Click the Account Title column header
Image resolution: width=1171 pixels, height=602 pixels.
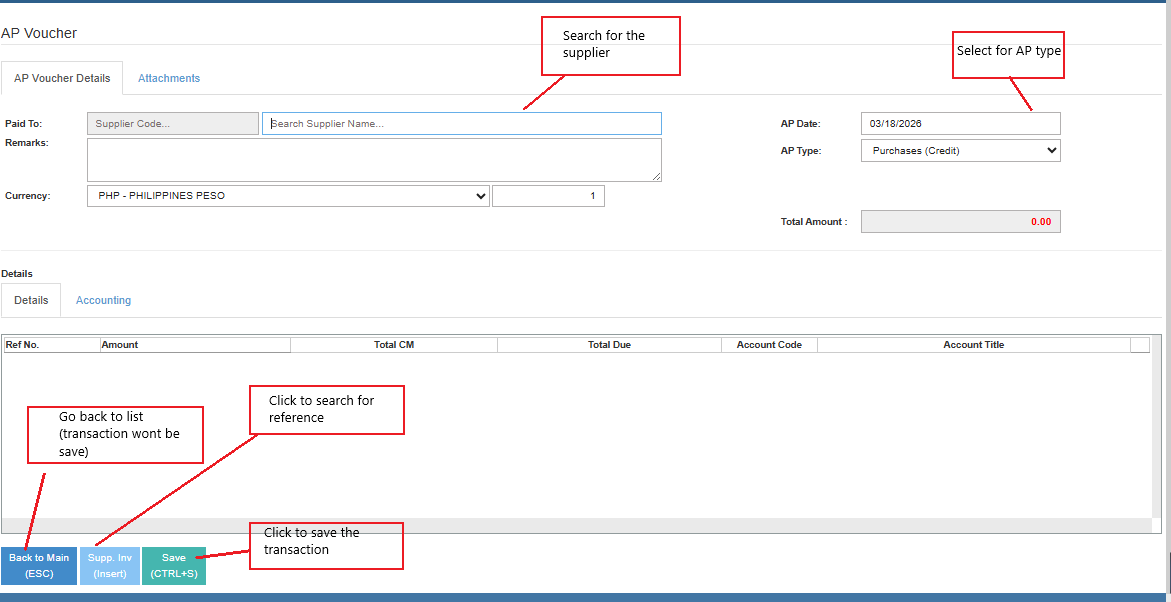pos(973,345)
